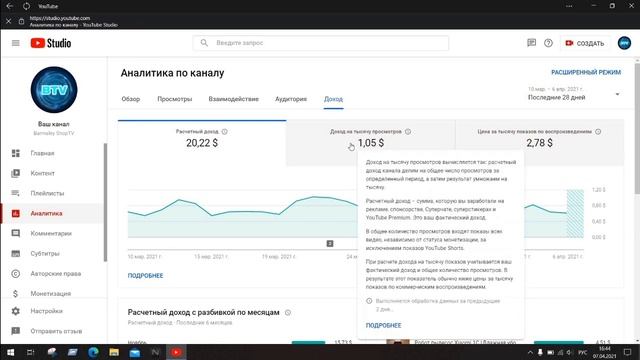Open Task View on the taskbar
This screenshot has width=640, height=360.
click(31, 352)
